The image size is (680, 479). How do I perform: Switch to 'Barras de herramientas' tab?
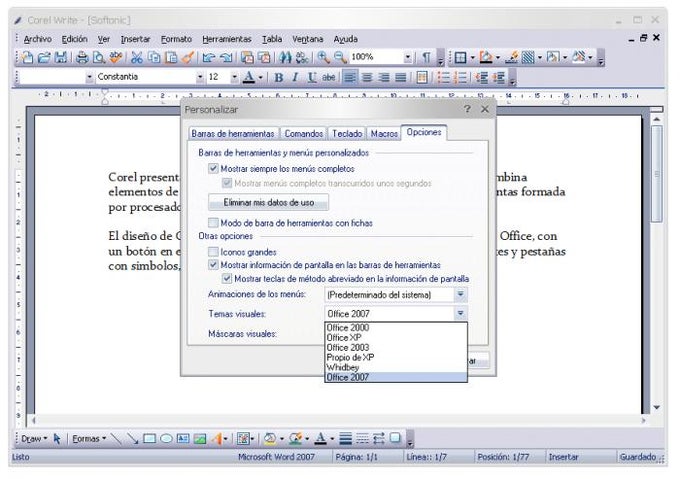coord(233,134)
